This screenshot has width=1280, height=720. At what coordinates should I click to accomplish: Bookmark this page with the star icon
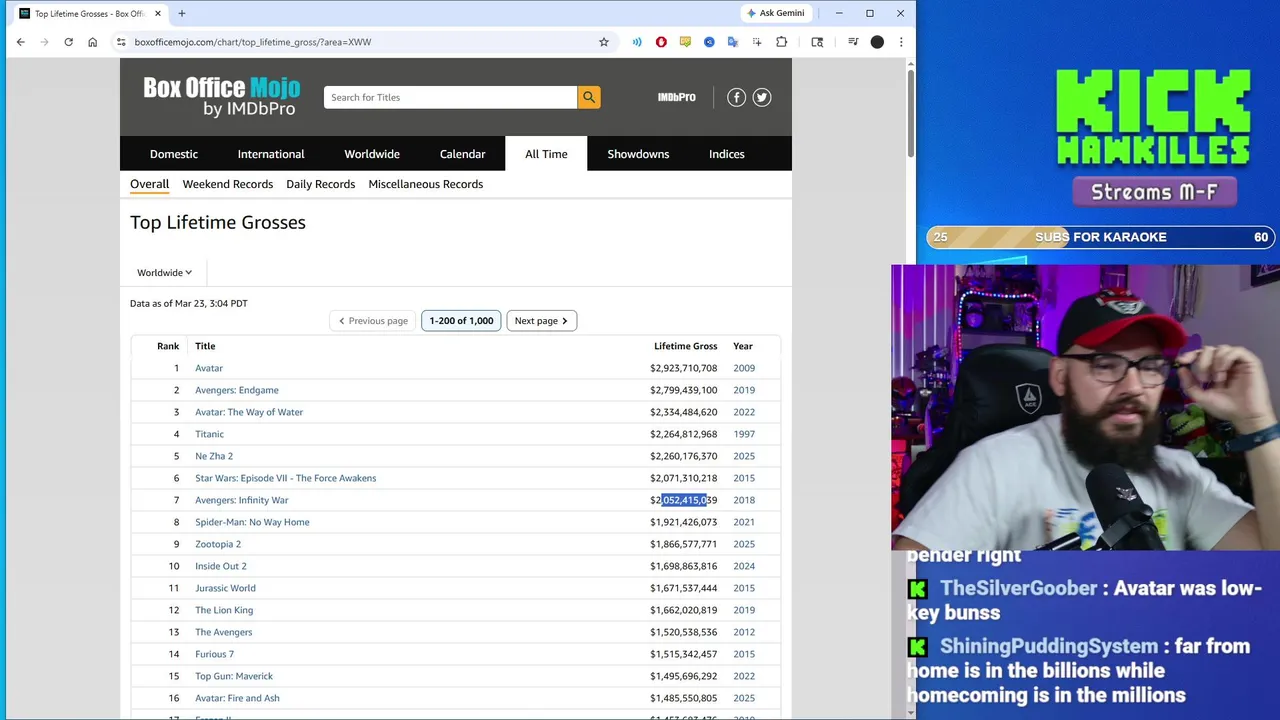(603, 42)
